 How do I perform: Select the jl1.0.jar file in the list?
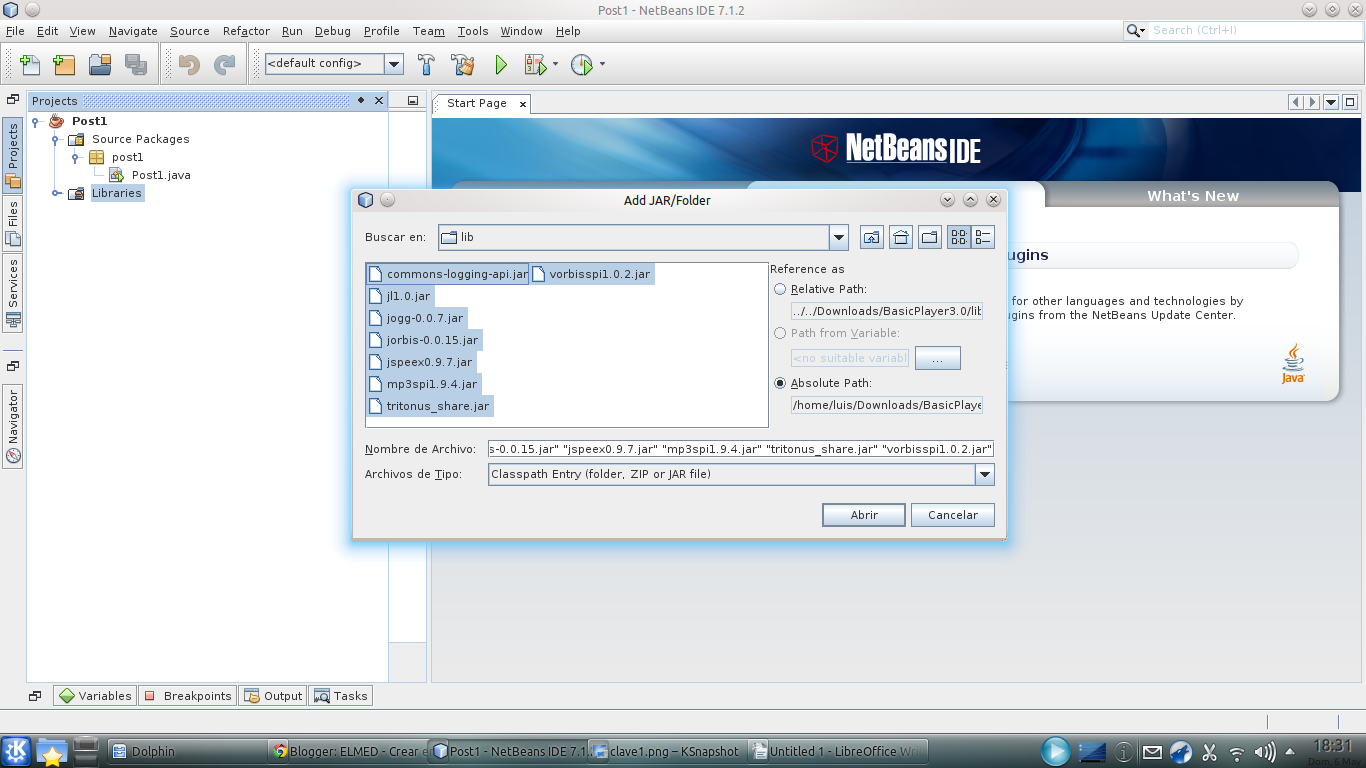409,295
